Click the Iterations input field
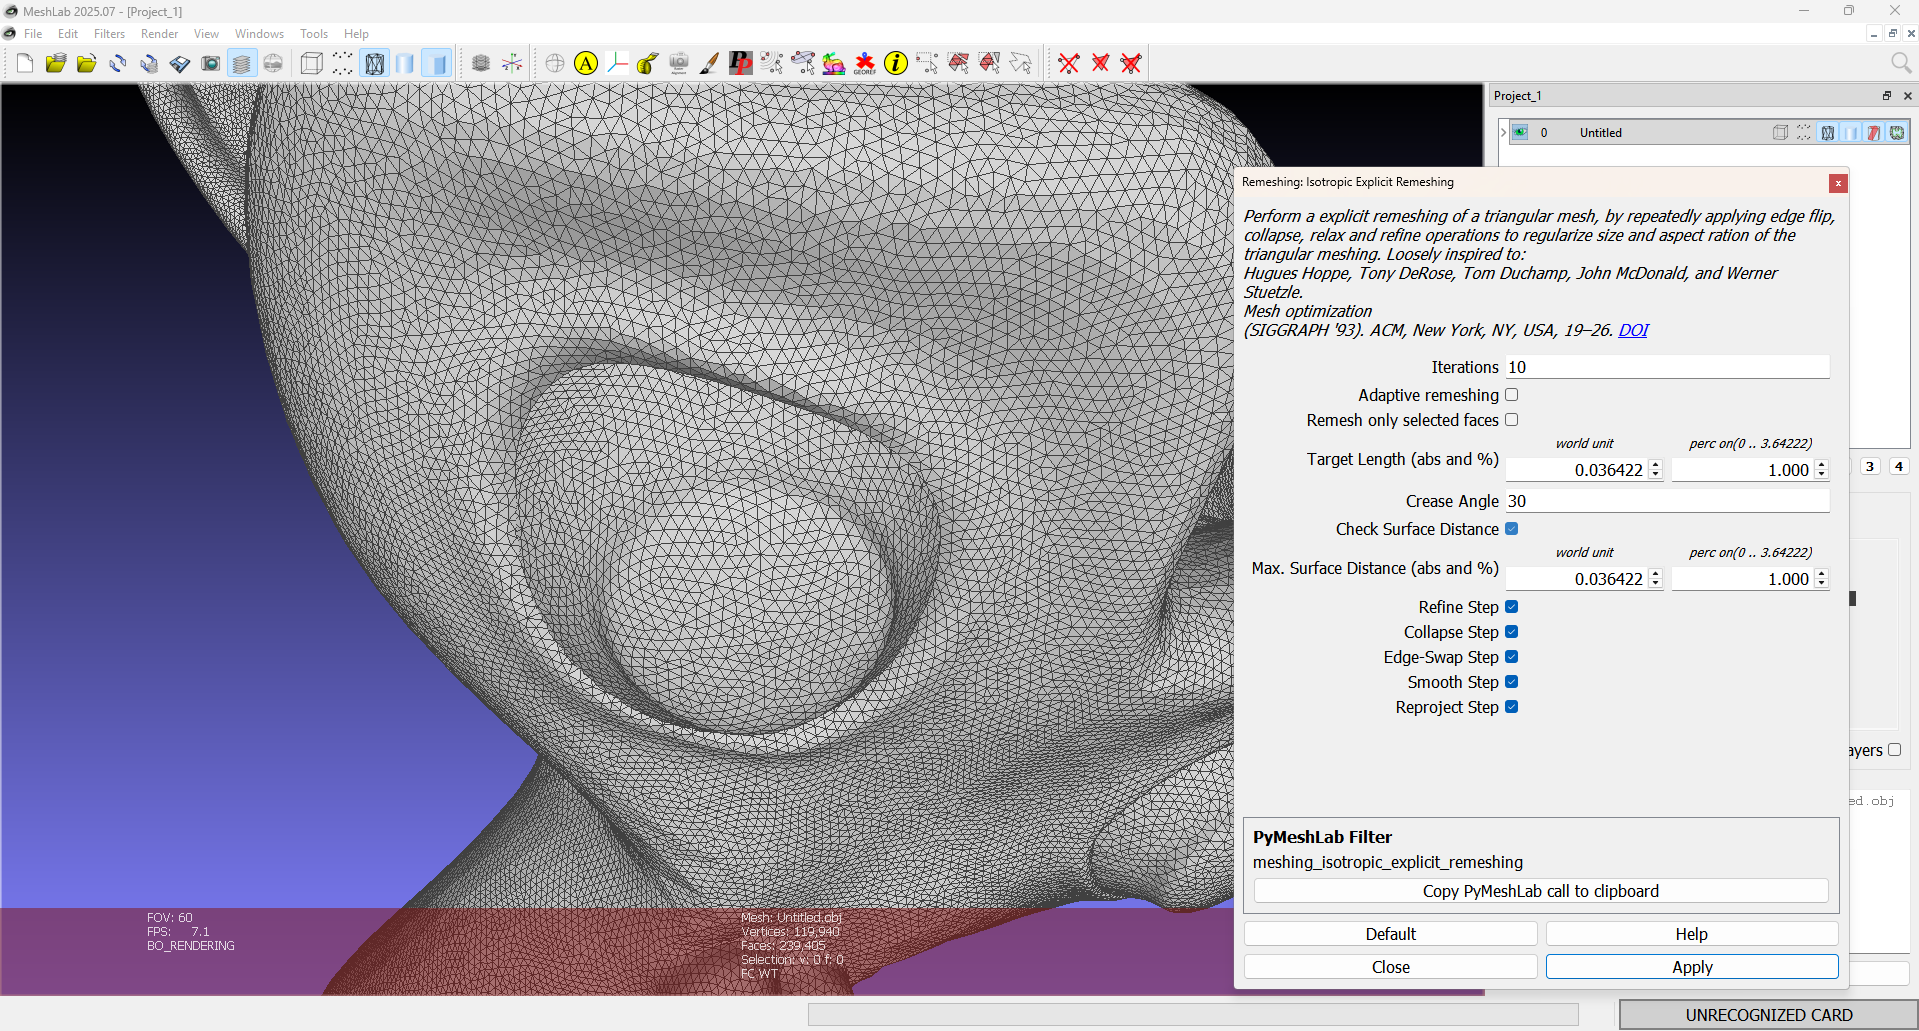Viewport: 1919px width, 1031px height. tap(1667, 367)
